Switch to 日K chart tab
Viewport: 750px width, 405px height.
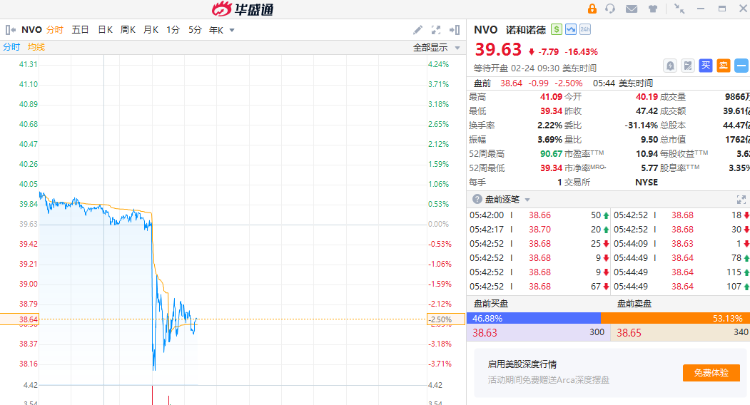click(x=105, y=30)
